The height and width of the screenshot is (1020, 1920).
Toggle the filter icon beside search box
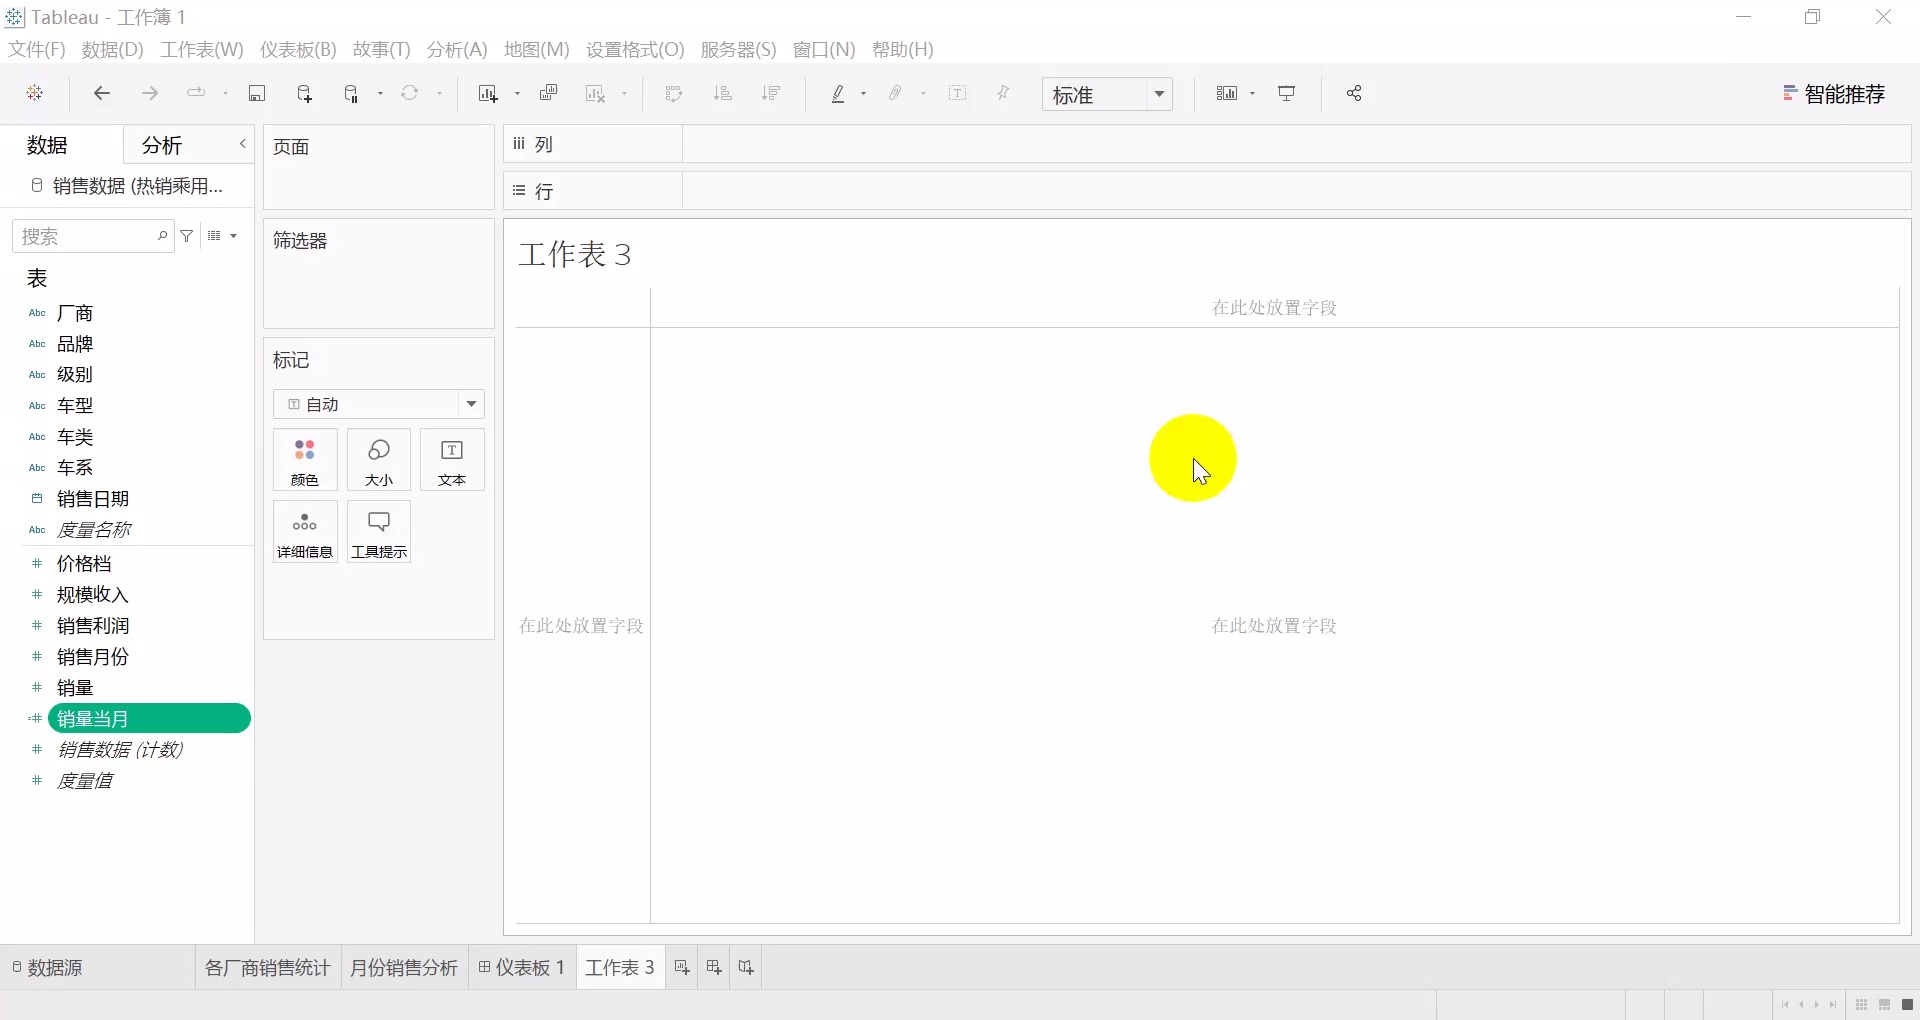[187, 237]
